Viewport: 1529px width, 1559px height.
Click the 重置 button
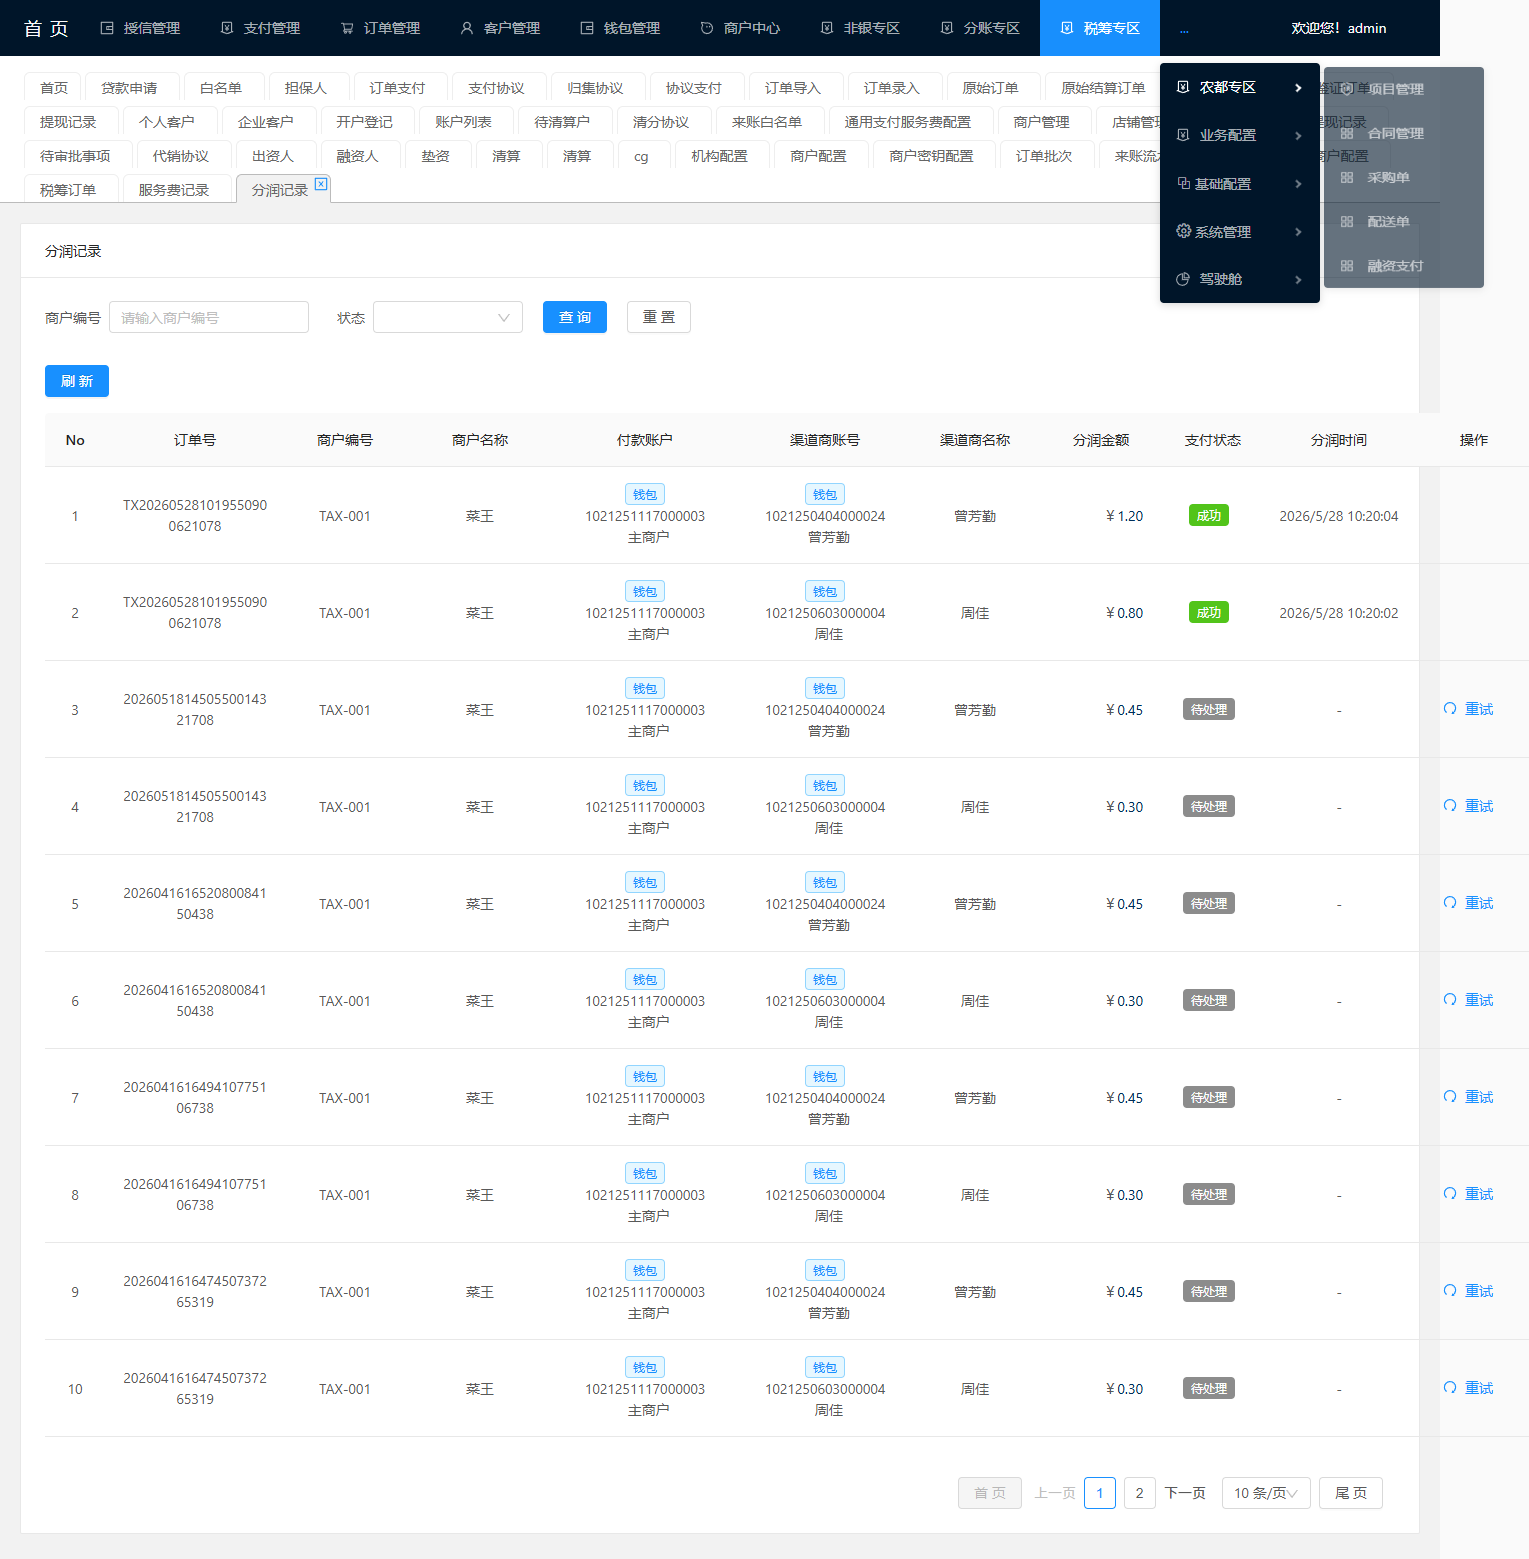pos(659,317)
